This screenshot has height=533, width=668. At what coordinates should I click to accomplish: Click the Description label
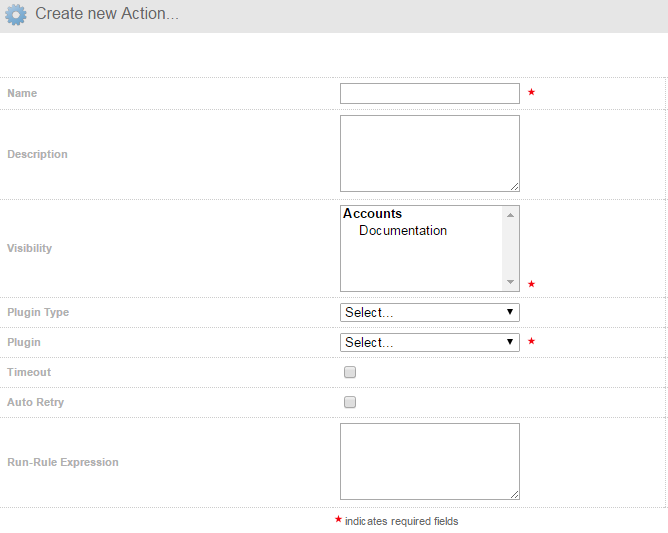pyautogui.click(x=37, y=154)
